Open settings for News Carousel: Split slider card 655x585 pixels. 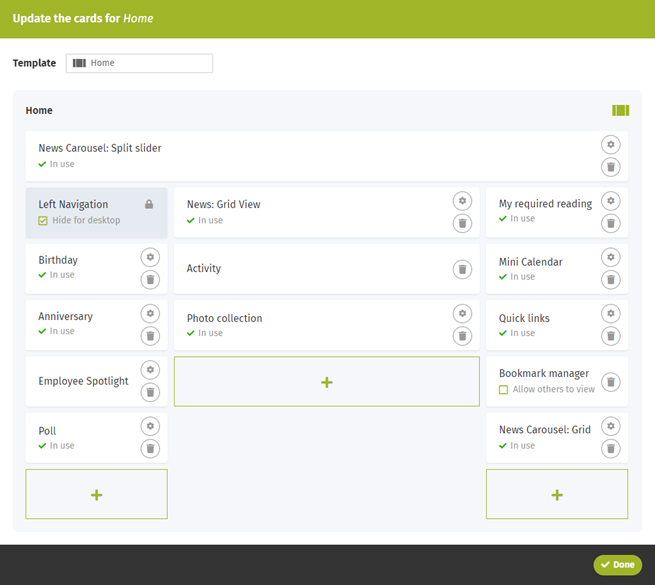[610, 145]
